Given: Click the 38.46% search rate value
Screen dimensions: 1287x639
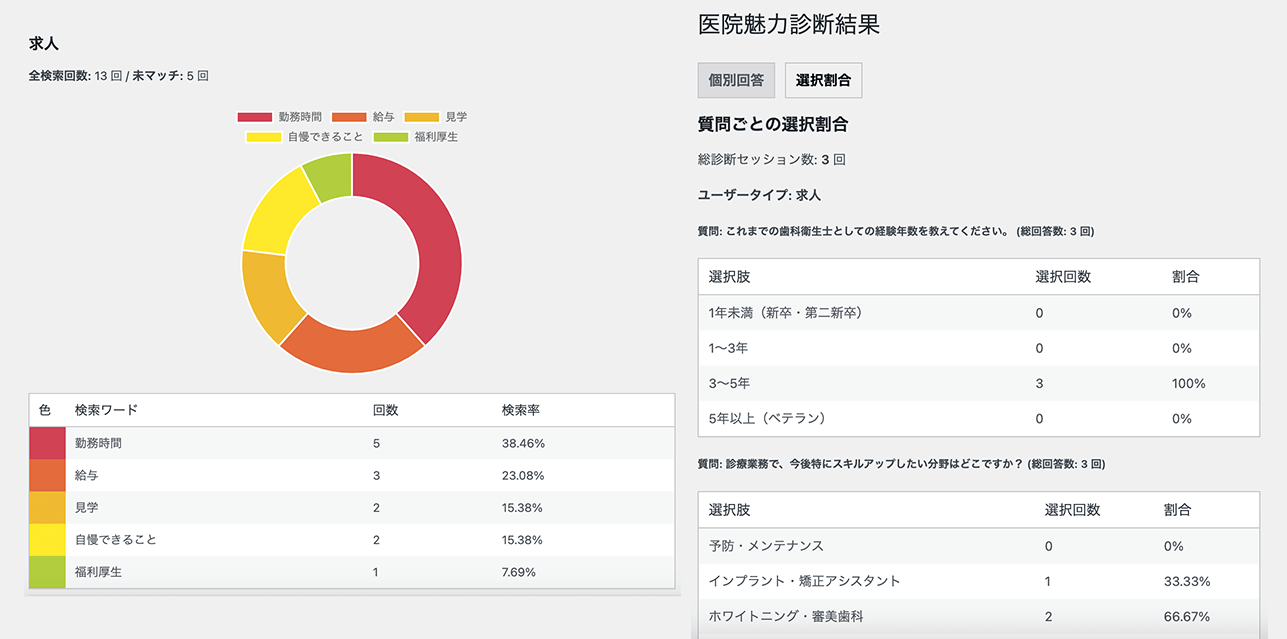Looking at the screenshot, I should tap(523, 443).
